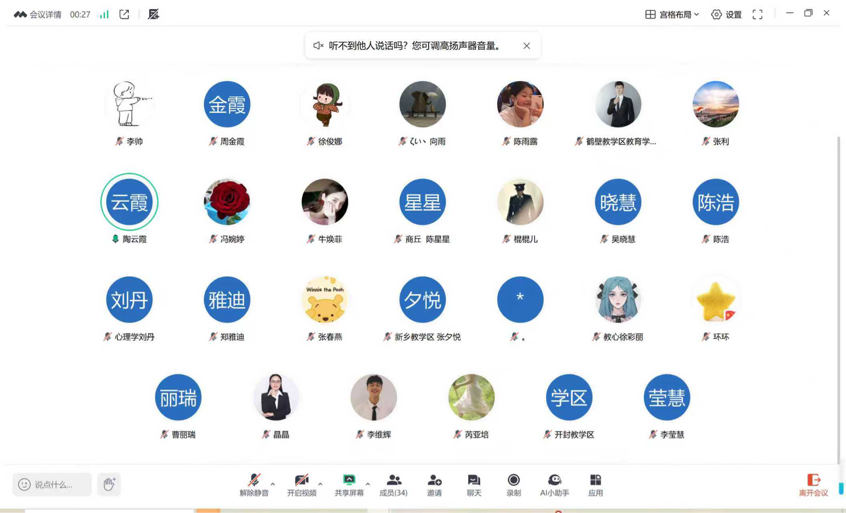The image size is (846, 513).
Task: Open the 聊天 chat panel
Action: pyautogui.click(x=474, y=485)
